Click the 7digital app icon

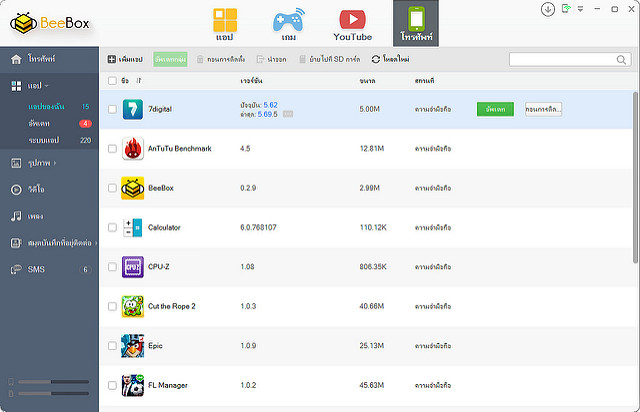pos(133,109)
